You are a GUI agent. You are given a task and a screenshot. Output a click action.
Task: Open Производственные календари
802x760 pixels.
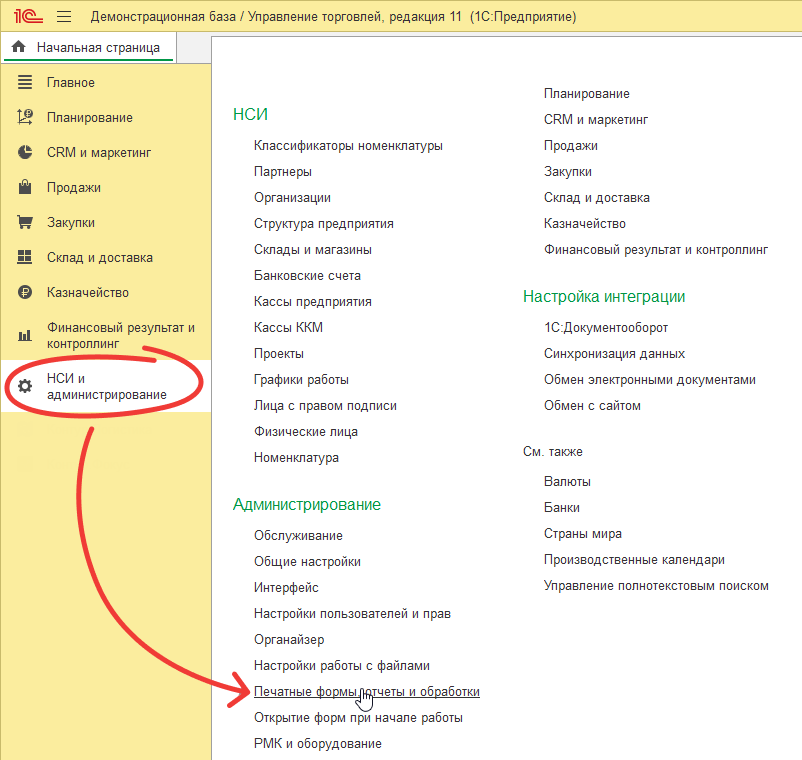point(634,560)
